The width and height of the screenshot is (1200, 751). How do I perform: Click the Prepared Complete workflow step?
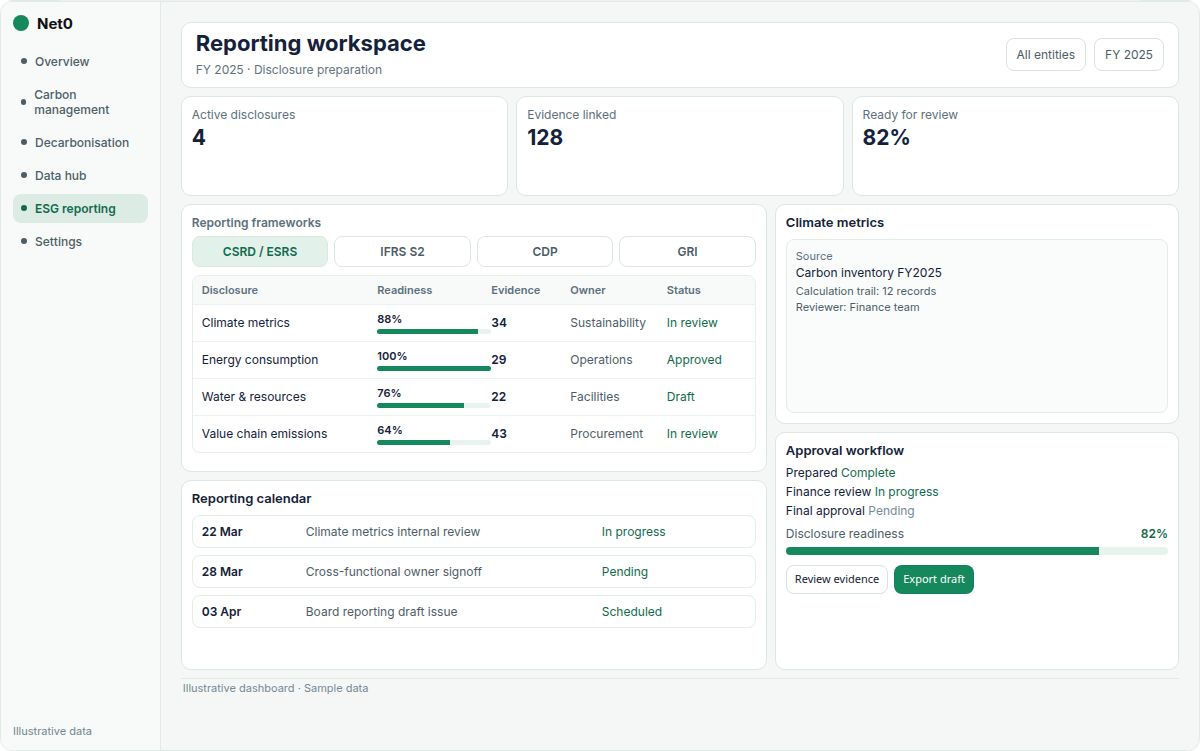[841, 473]
